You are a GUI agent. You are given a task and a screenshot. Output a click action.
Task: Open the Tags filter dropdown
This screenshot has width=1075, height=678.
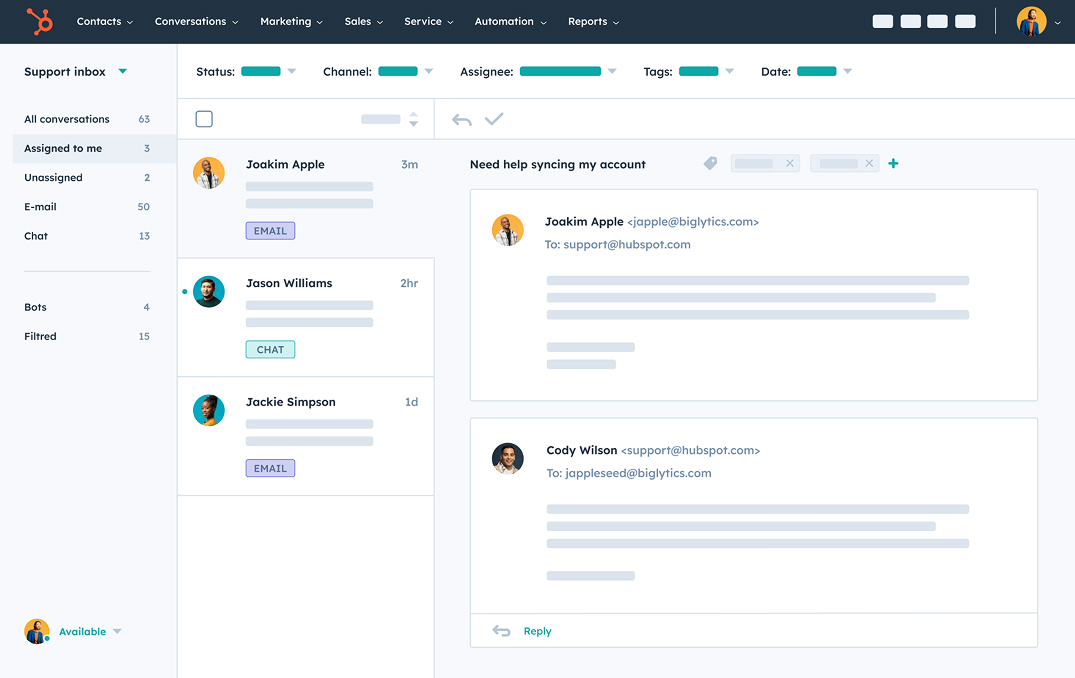tap(706, 71)
